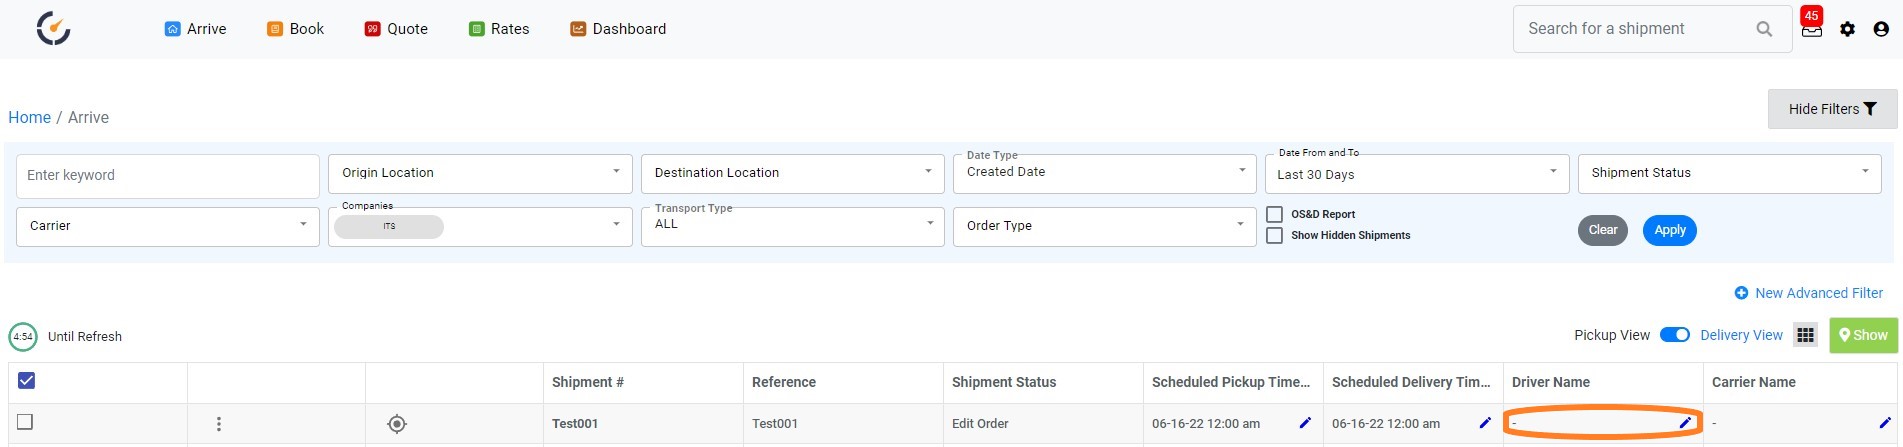The height and width of the screenshot is (447, 1903).
Task: Click the shipment search magnifier icon
Action: pyautogui.click(x=1764, y=29)
